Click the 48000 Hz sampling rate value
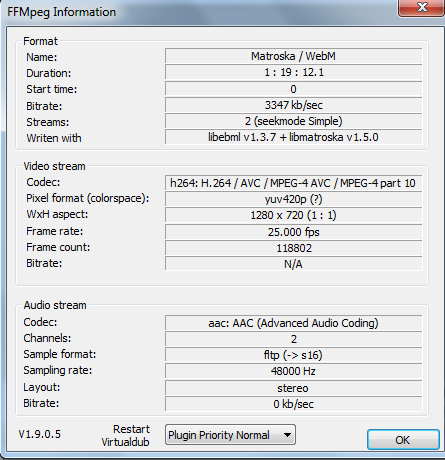This screenshot has width=445, height=460. click(293, 371)
